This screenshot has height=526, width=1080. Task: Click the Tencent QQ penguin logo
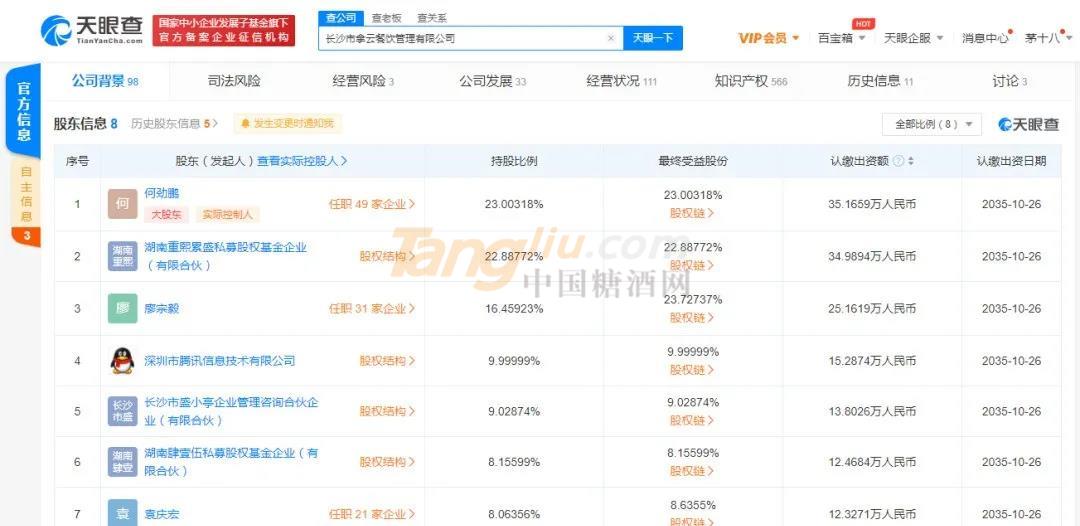(x=123, y=361)
